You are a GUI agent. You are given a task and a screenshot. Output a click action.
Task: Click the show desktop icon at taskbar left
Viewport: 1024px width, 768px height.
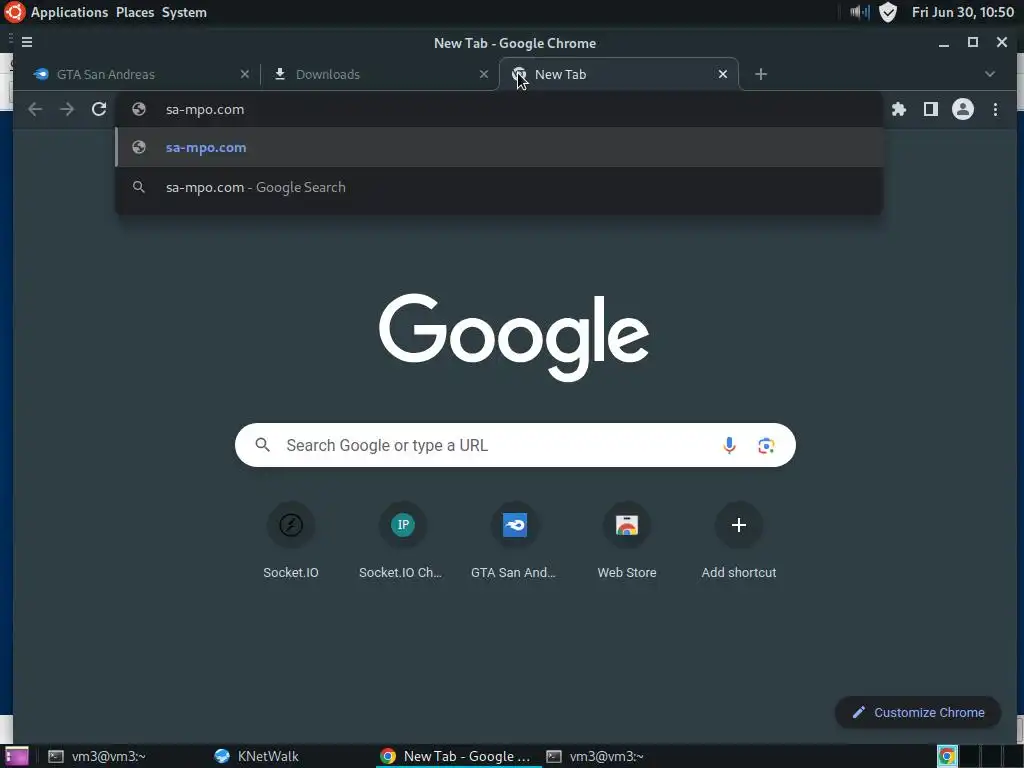(x=16, y=756)
